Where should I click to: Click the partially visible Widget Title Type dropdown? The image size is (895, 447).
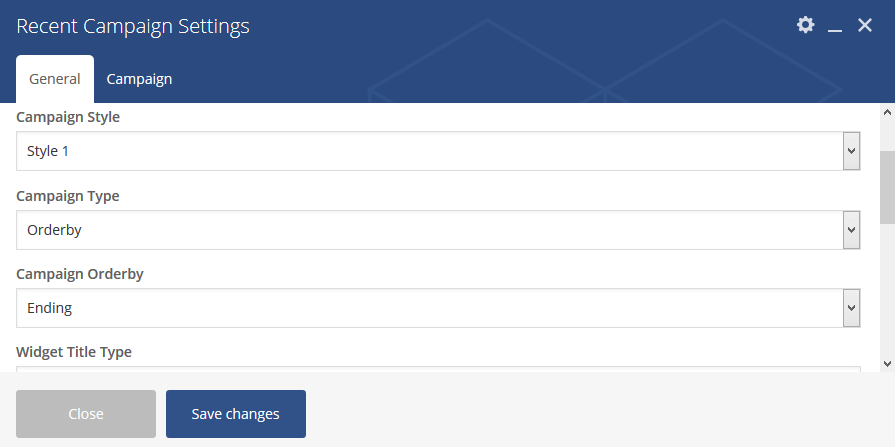pos(438,369)
